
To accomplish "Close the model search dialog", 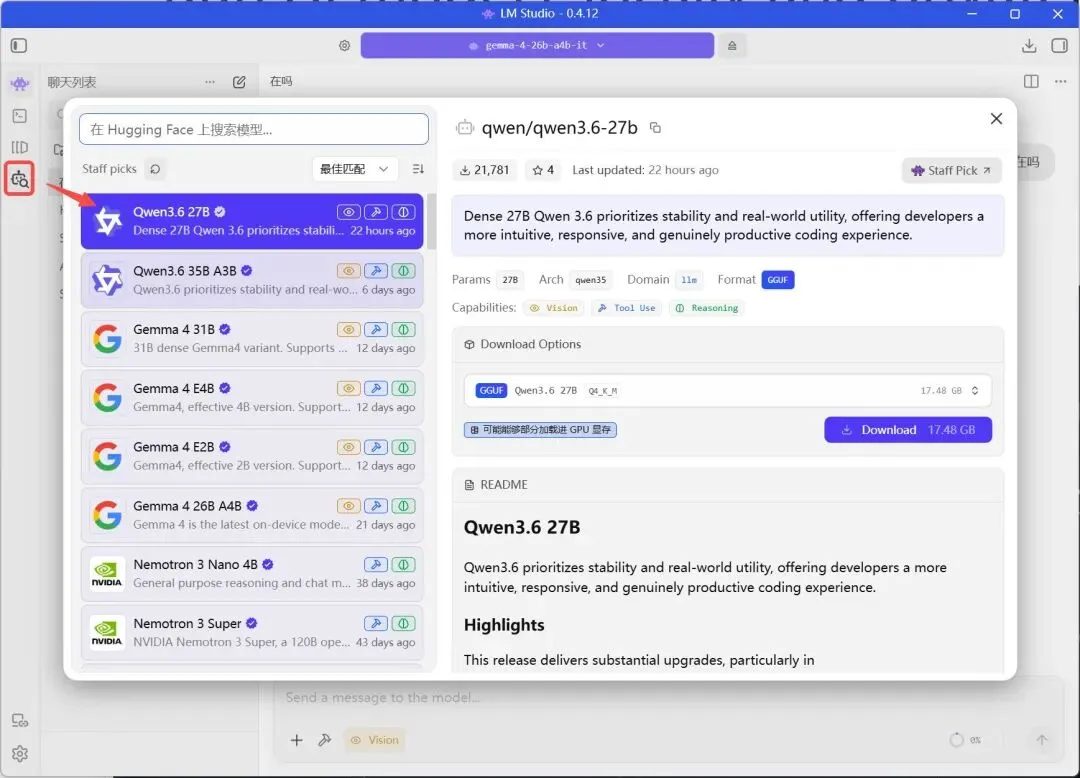I will [996, 118].
